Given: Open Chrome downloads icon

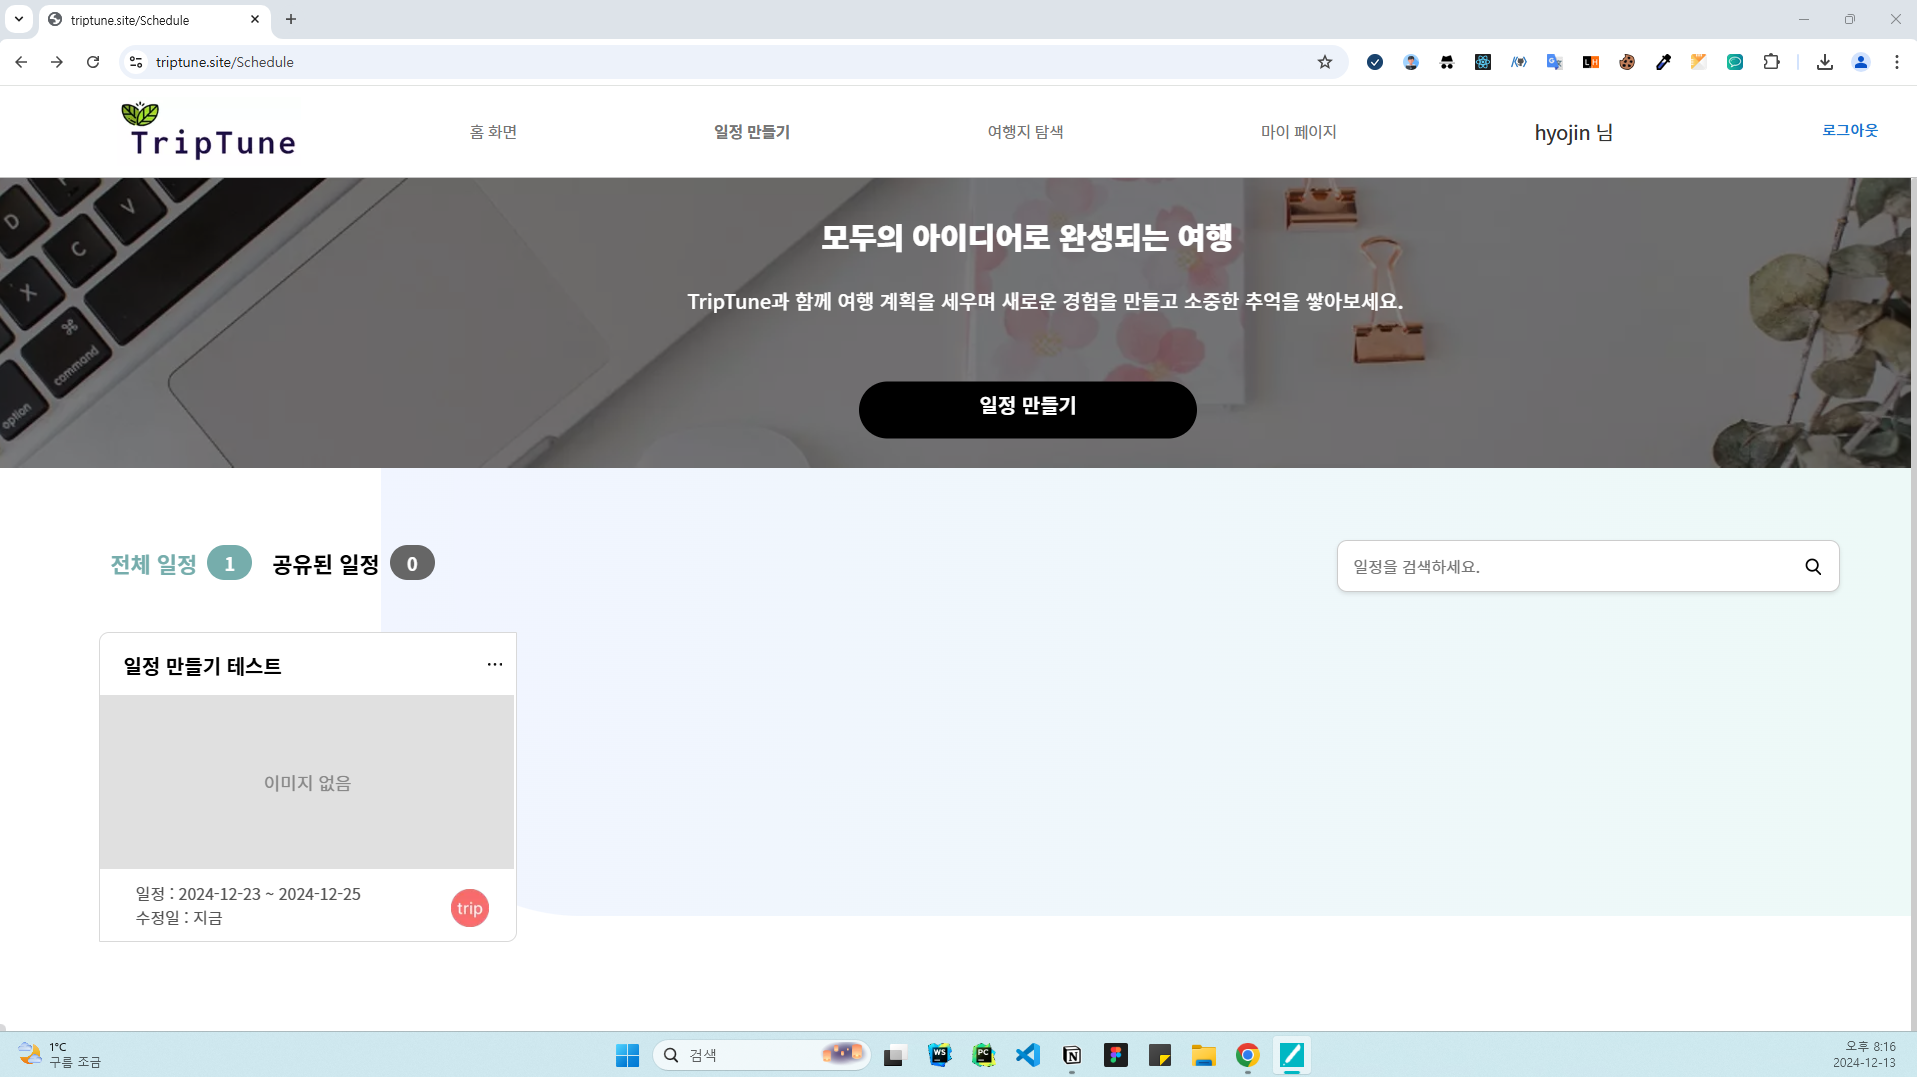Looking at the screenshot, I should point(1824,62).
